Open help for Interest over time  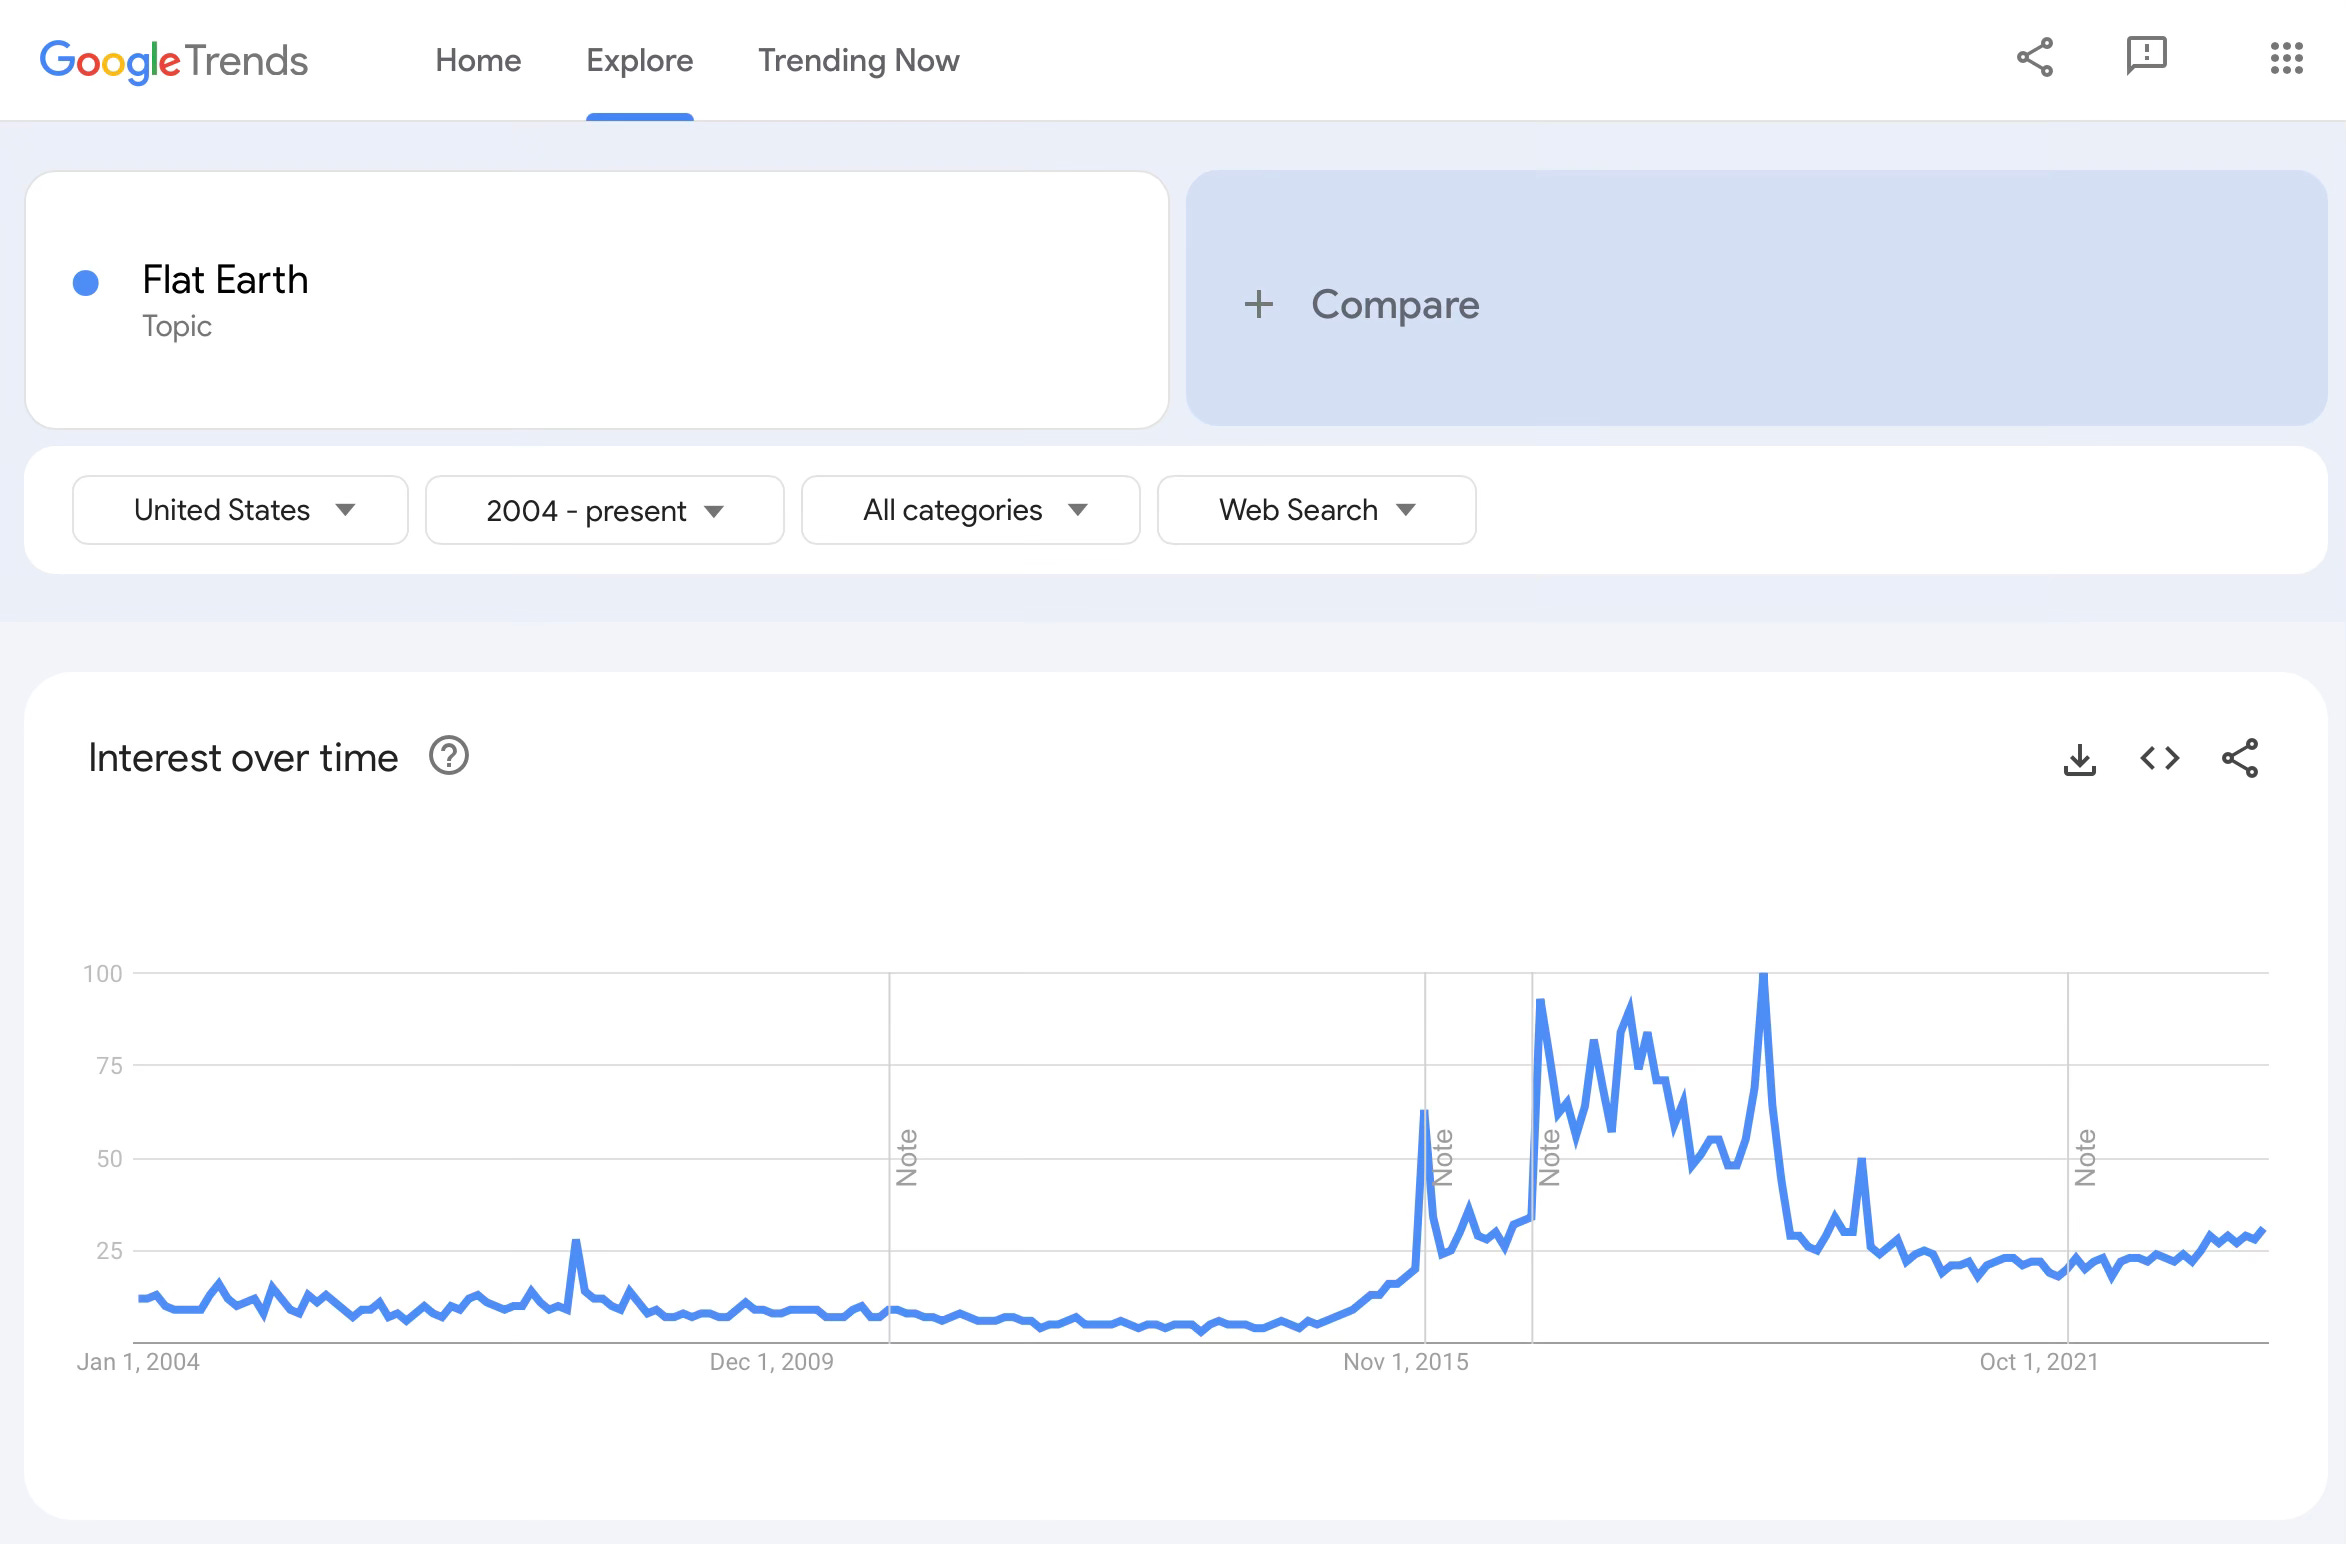tap(449, 756)
